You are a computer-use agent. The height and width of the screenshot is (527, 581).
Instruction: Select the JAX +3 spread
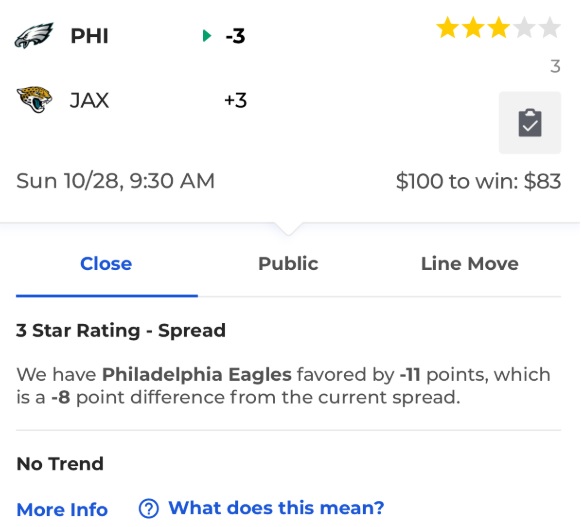point(235,100)
